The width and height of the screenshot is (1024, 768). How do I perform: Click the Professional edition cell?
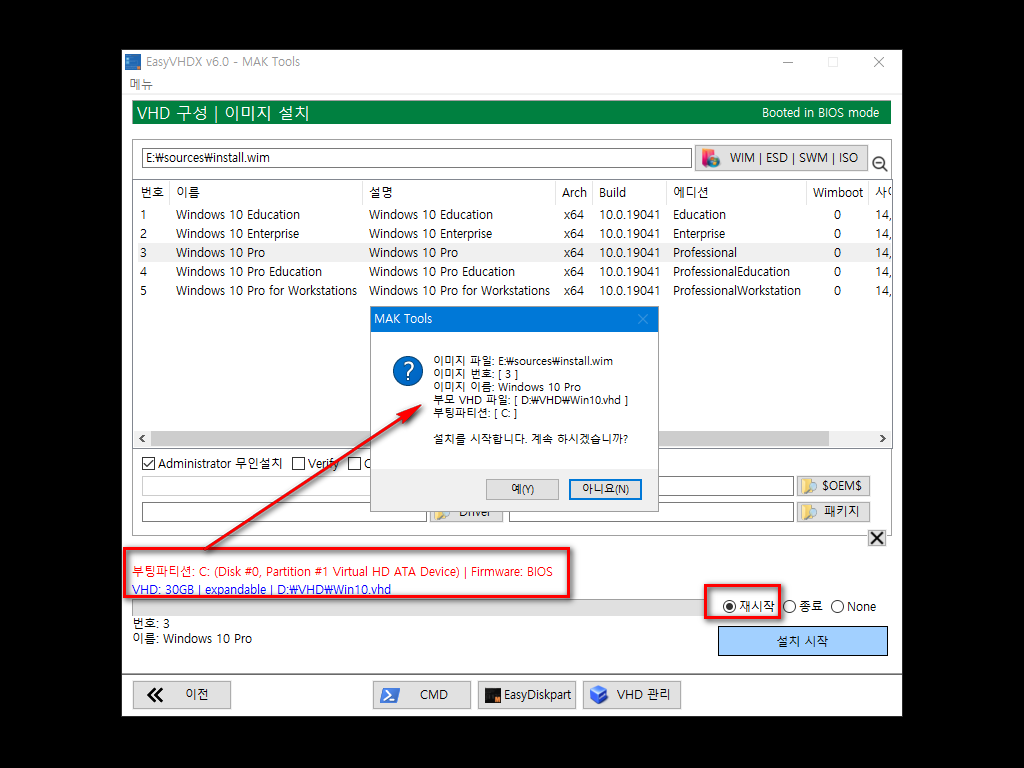tap(705, 253)
